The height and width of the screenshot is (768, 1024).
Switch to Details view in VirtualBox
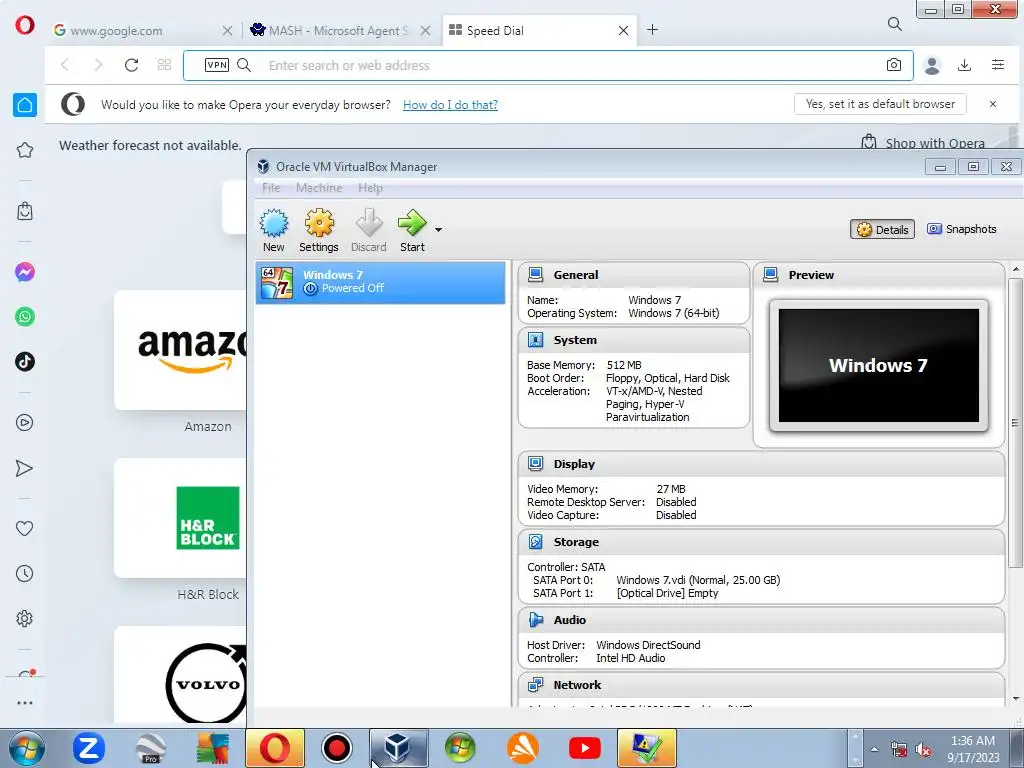coord(882,229)
